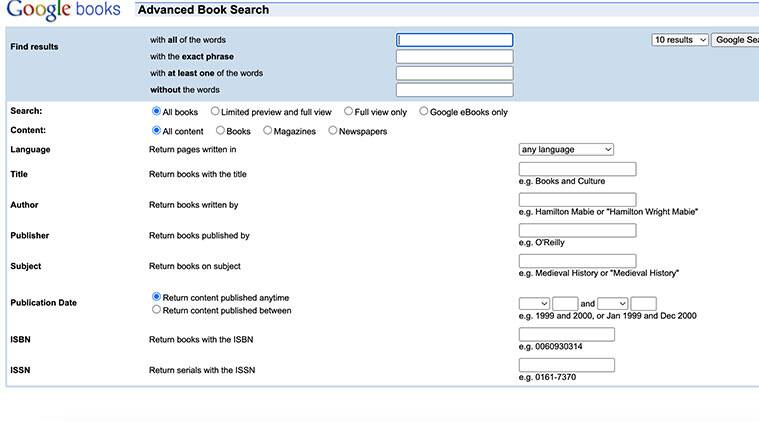Viewport: 759px width, 422px height.
Task: Select Books content radio button
Action: (220, 131)
